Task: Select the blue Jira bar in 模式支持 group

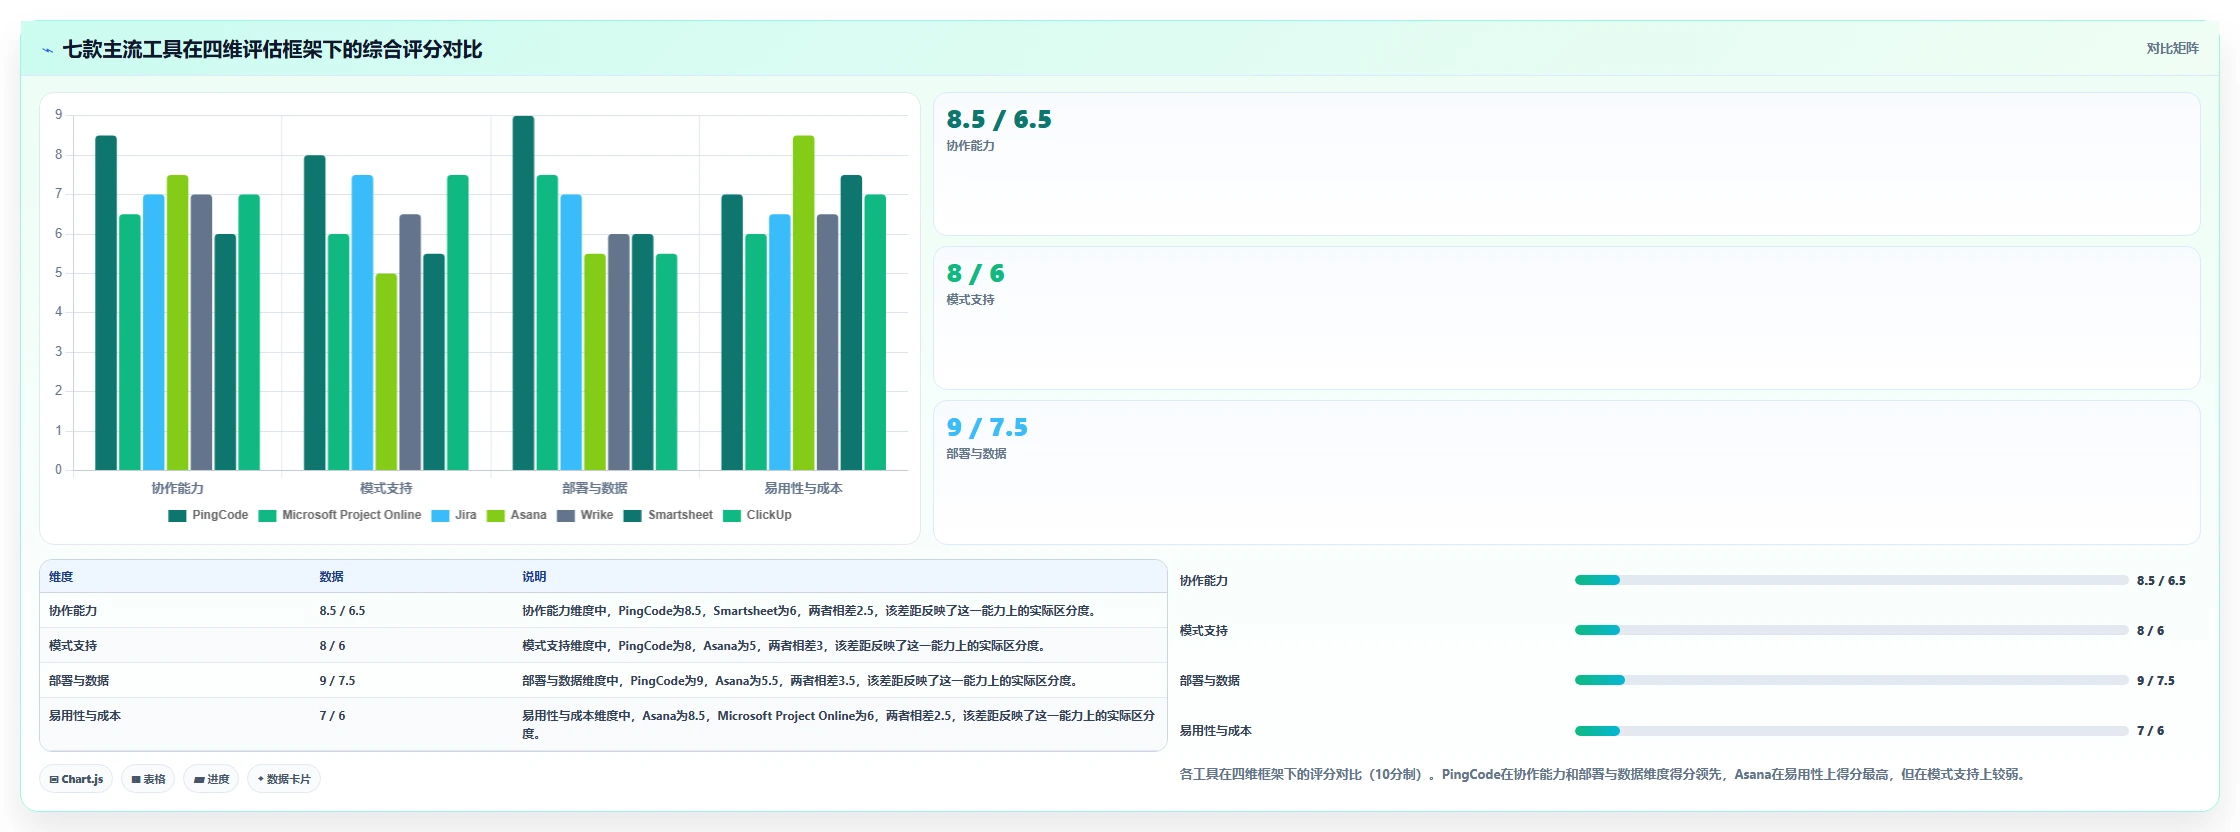Action: tap(362, 322)
